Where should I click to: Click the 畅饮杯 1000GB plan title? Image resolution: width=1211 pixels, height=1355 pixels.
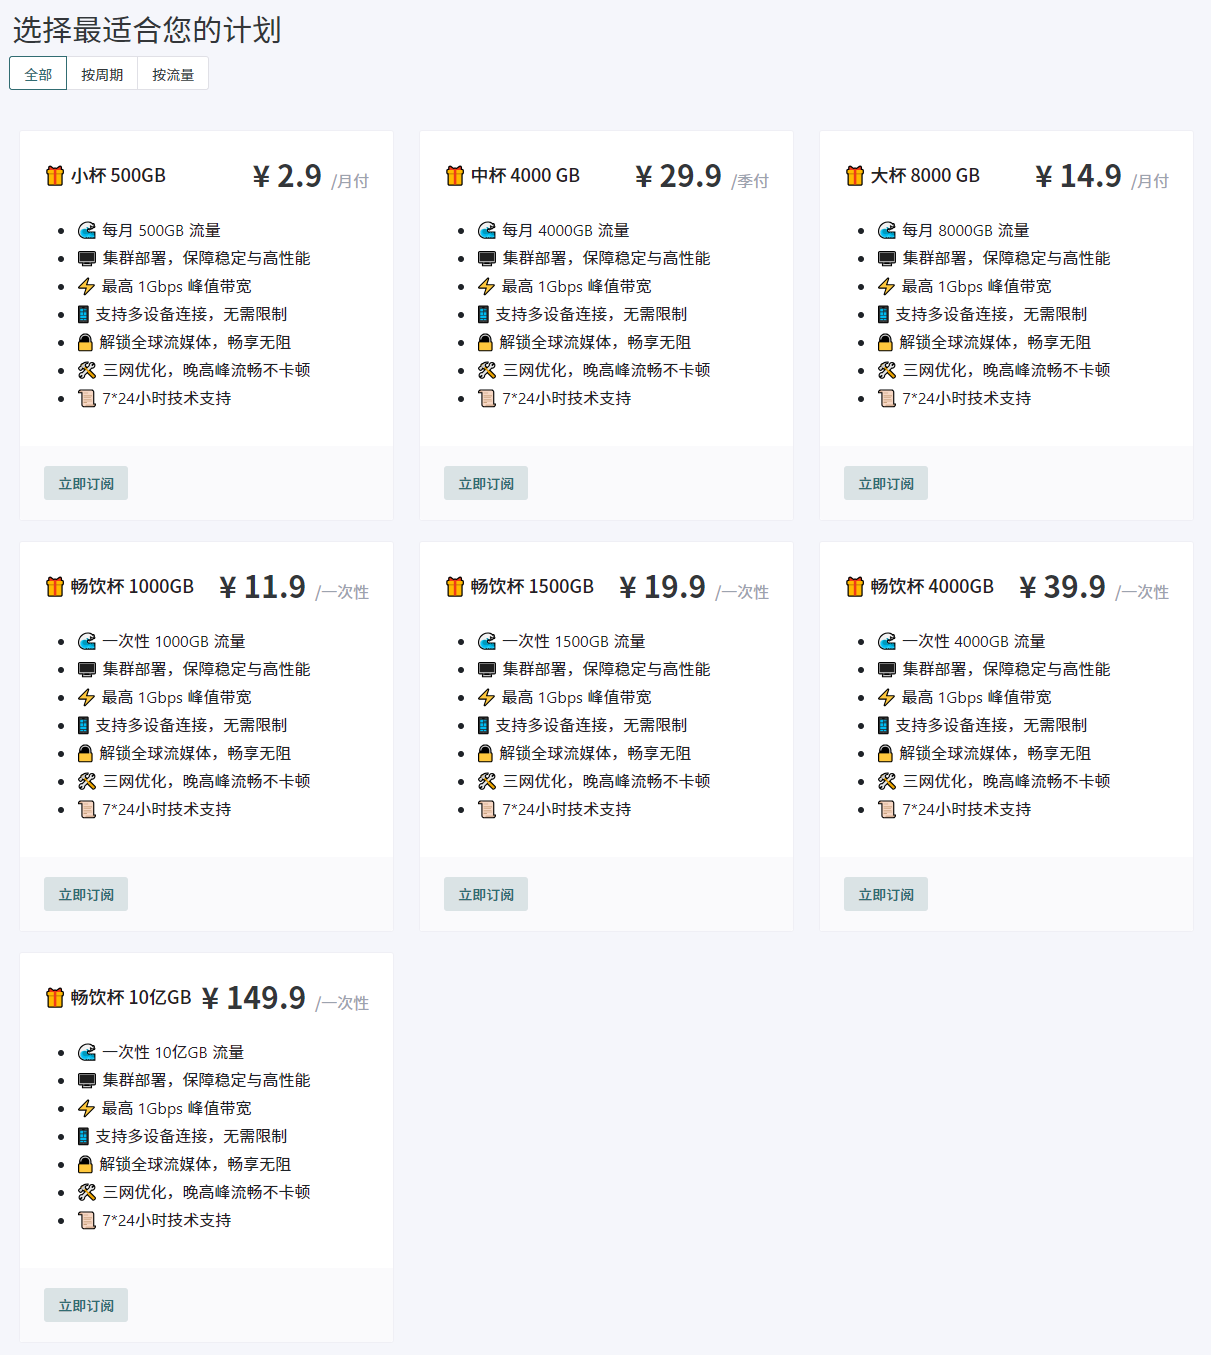132,587
